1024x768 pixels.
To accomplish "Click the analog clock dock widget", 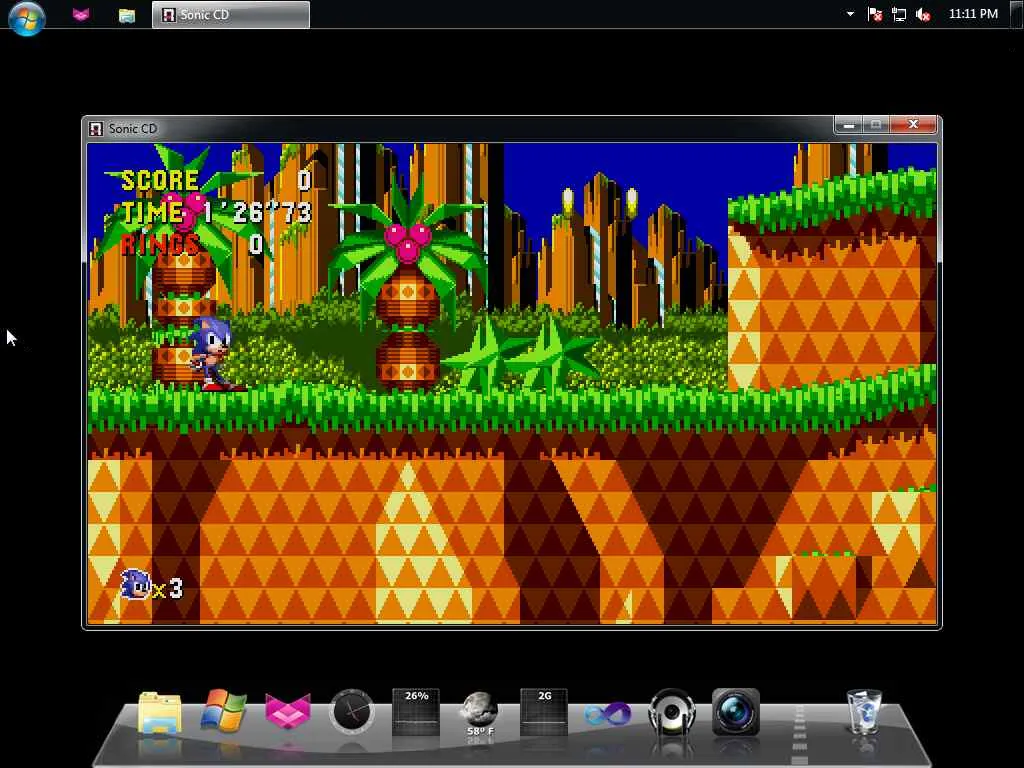I will (352, 711).
